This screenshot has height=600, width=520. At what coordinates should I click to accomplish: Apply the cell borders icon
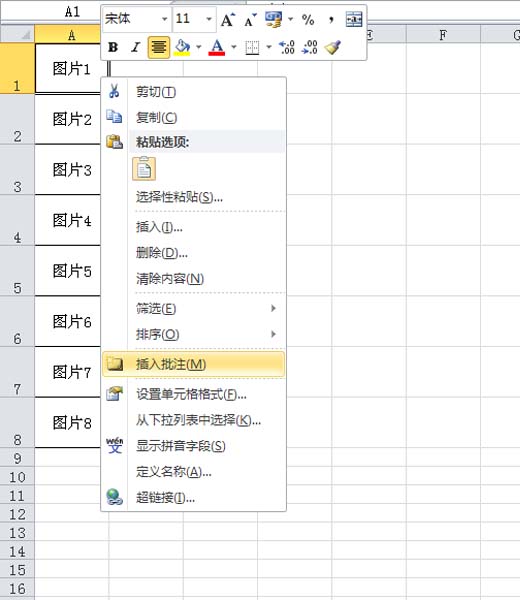tap(252, 47)
